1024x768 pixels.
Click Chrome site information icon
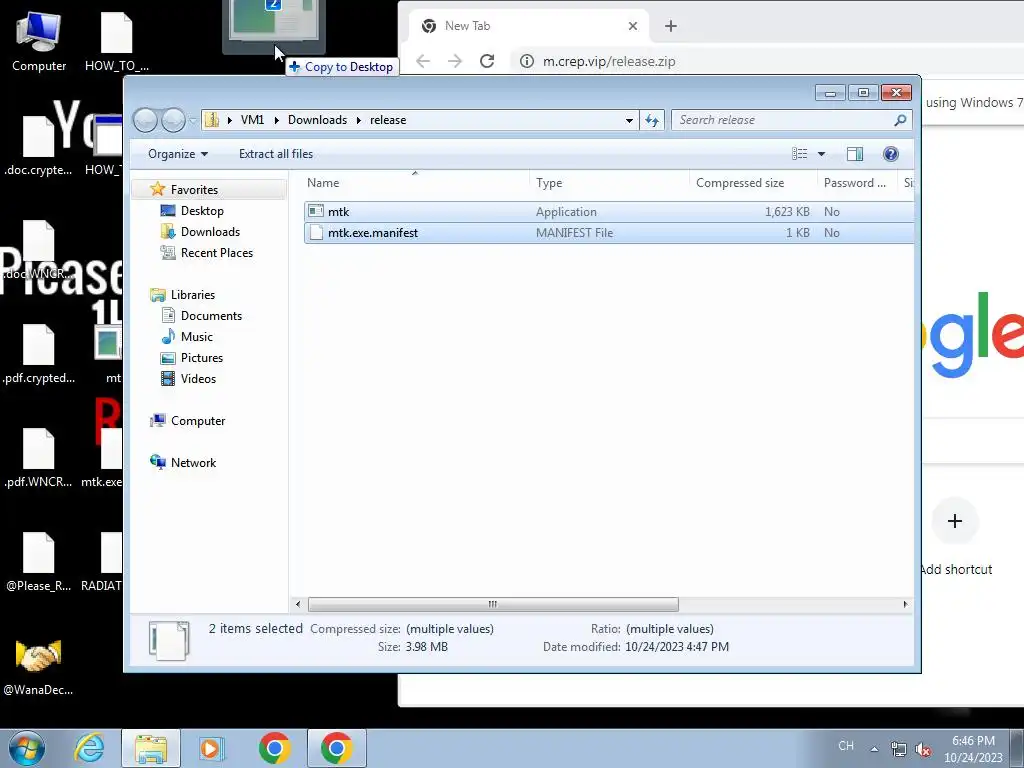click(526, 61)
